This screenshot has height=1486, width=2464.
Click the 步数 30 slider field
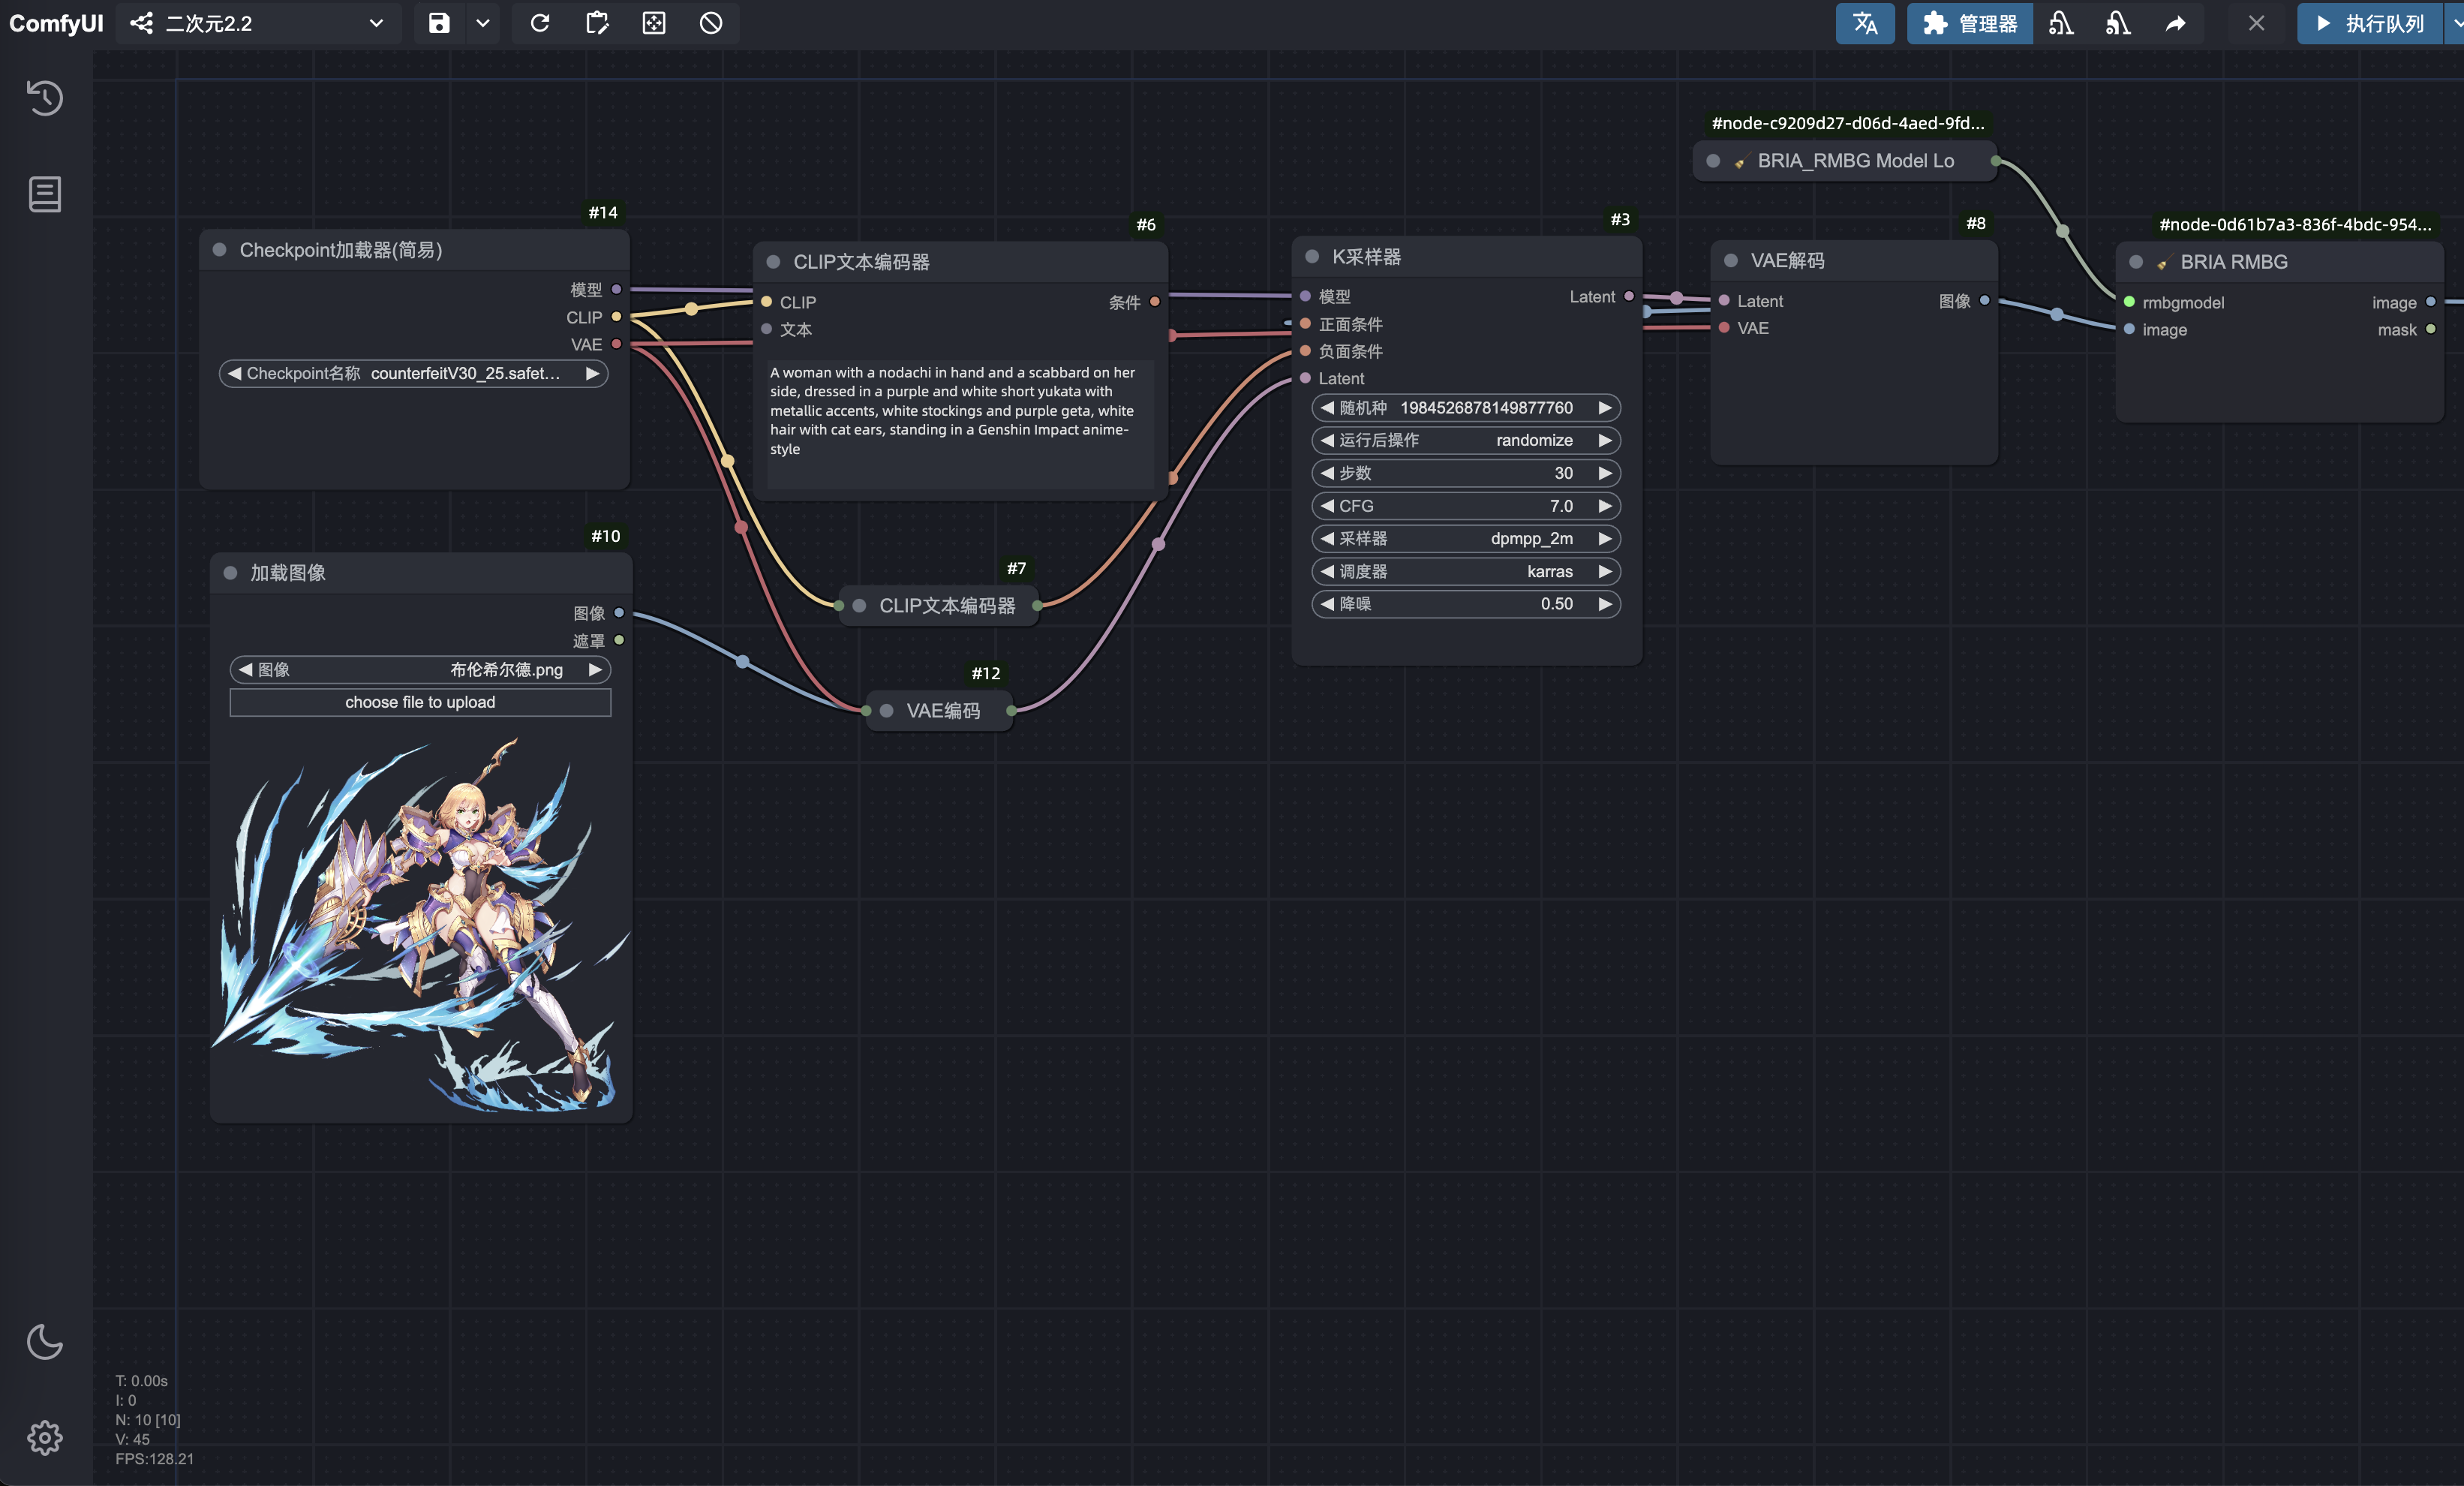[x=1465, y=473]
